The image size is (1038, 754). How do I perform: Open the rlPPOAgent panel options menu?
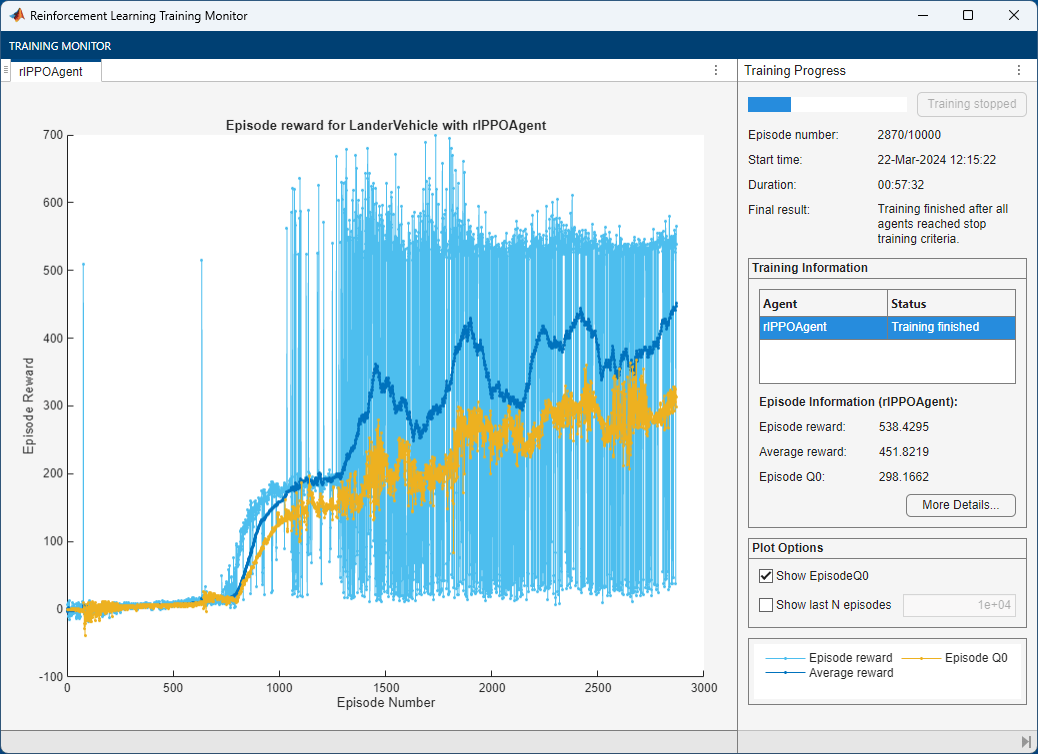716,70
